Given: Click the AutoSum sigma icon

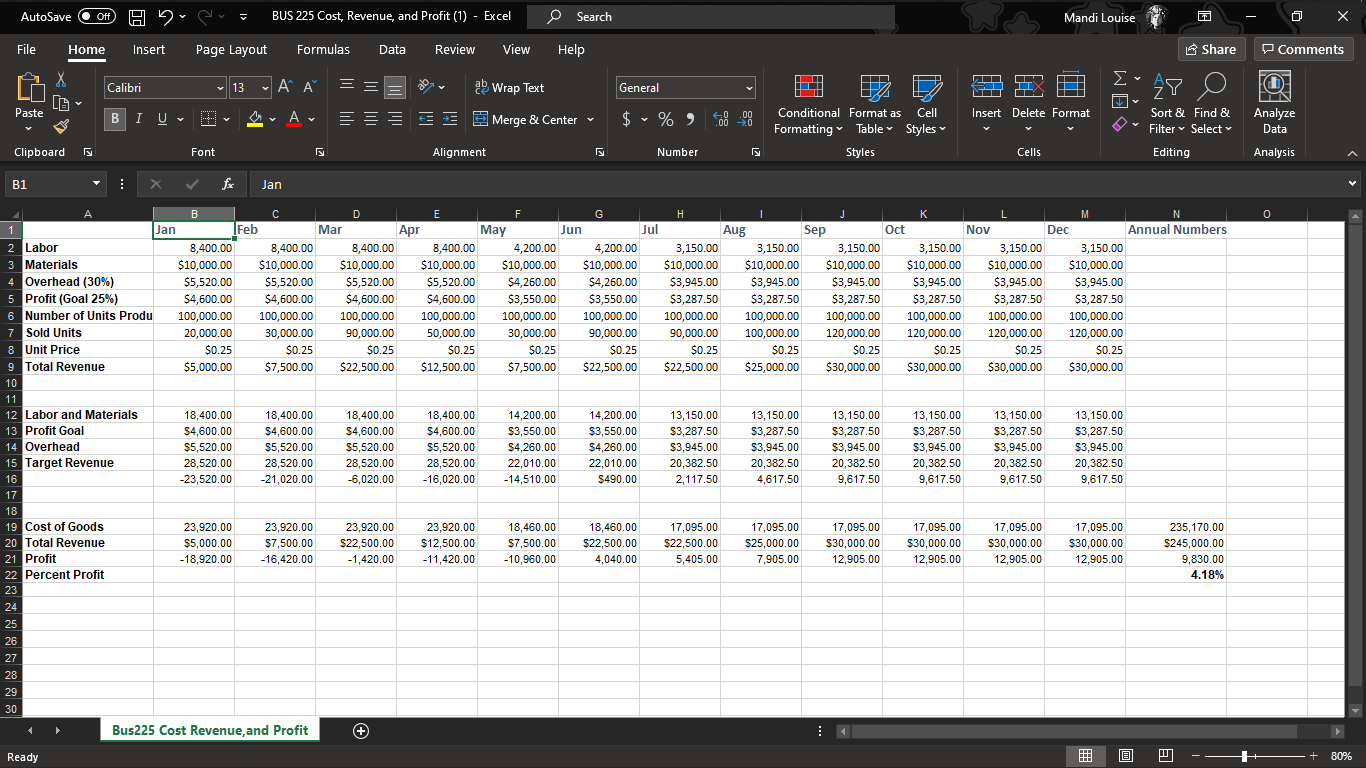Looking at the screenshot, I should point(1120,80).
